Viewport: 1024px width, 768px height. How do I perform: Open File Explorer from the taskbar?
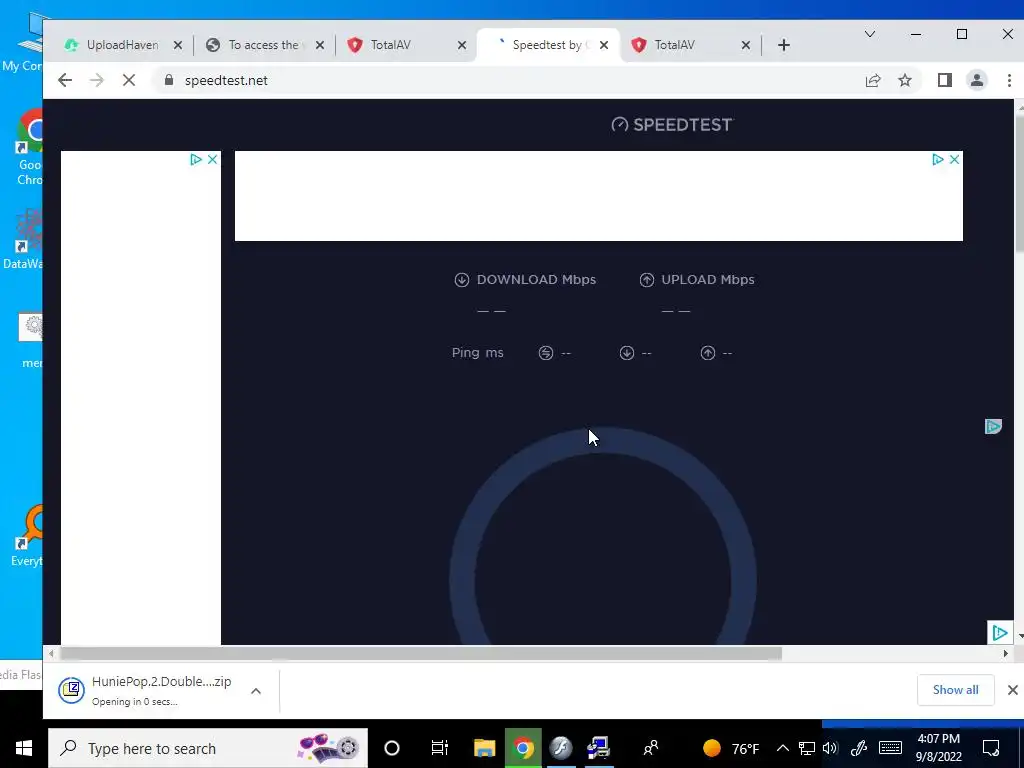pos(485,748)
